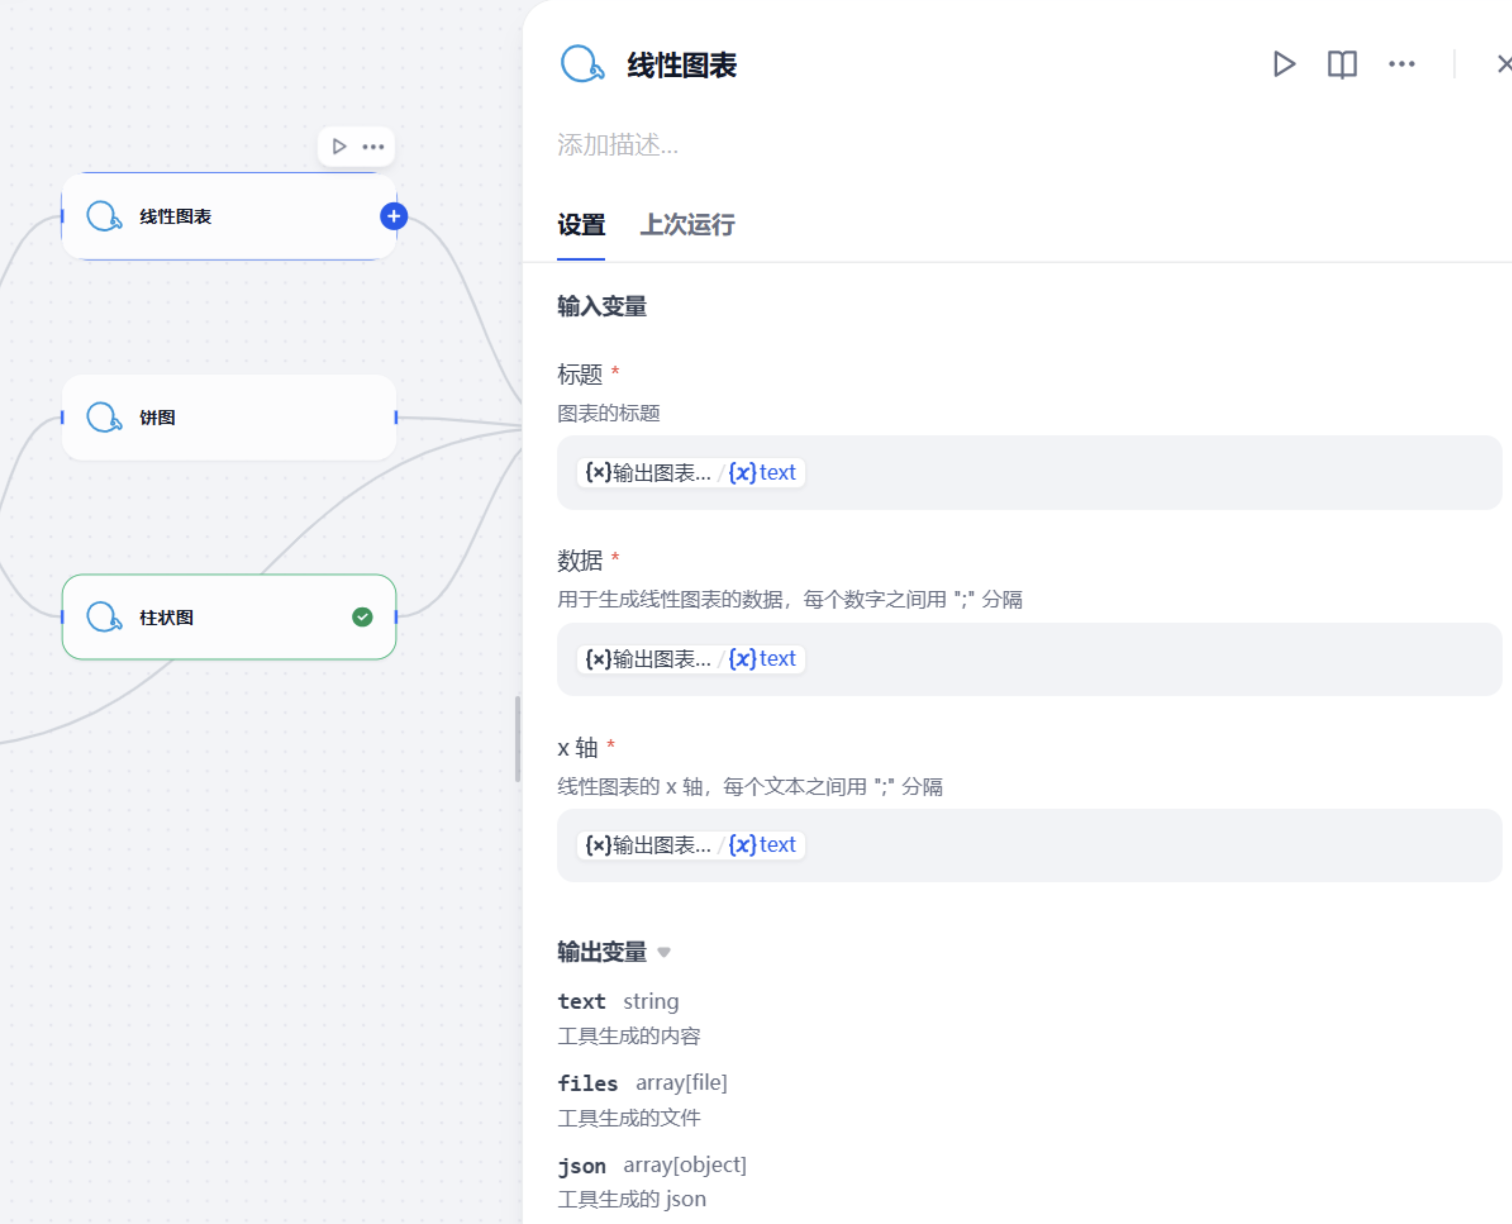Click the 饼图 node icon
The image size is (1512, 1224).
(x=104, y=417)
